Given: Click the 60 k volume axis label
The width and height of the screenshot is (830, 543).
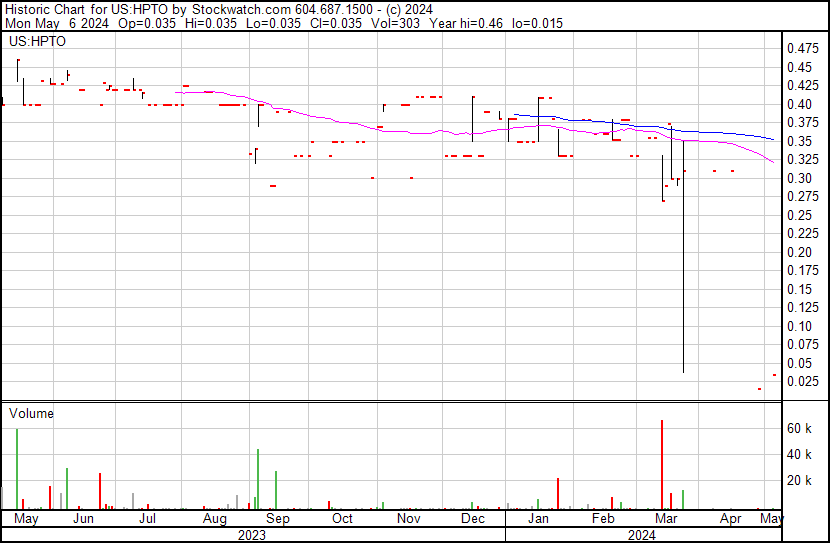Looking at the screenshot, I should [799, 429].
